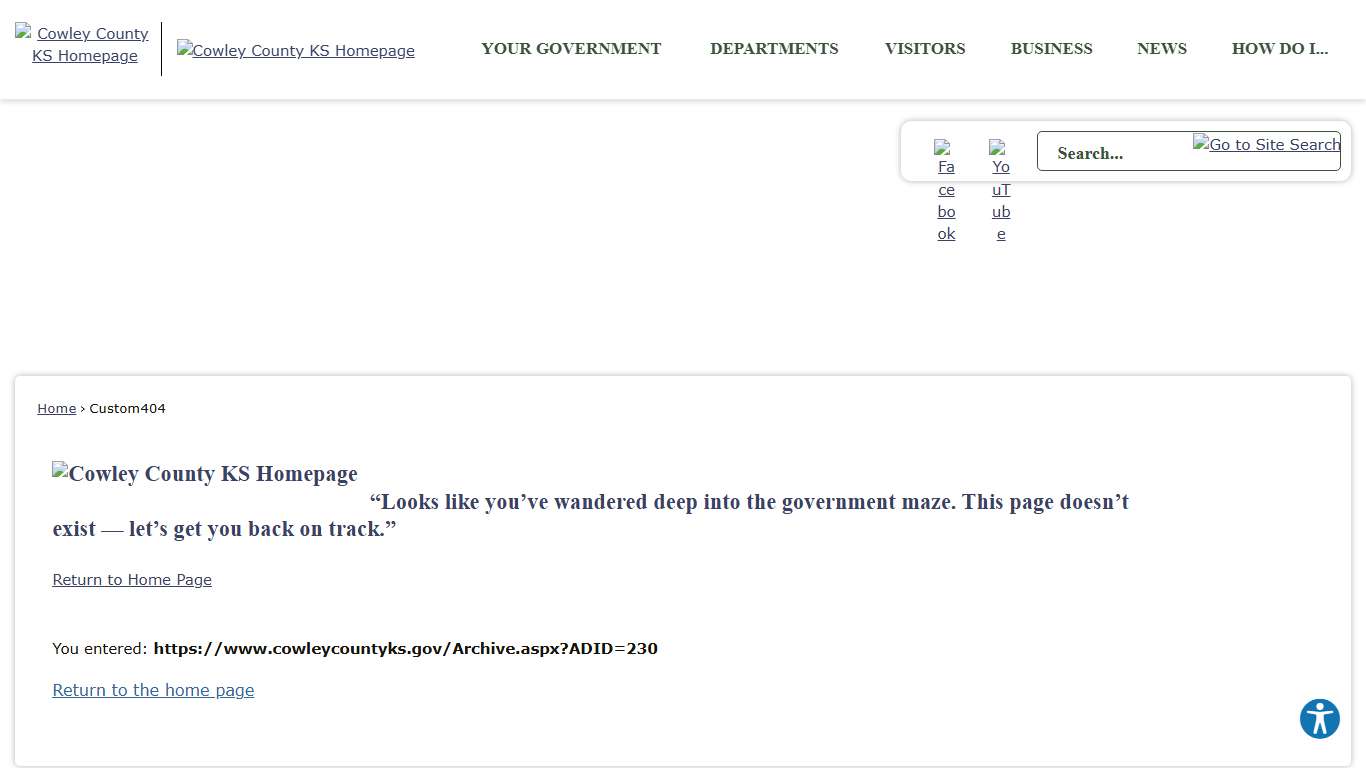Click the entered Archive.aspx URL text
The width and height of the screenshot is (1366, 768).
[405, 648]
